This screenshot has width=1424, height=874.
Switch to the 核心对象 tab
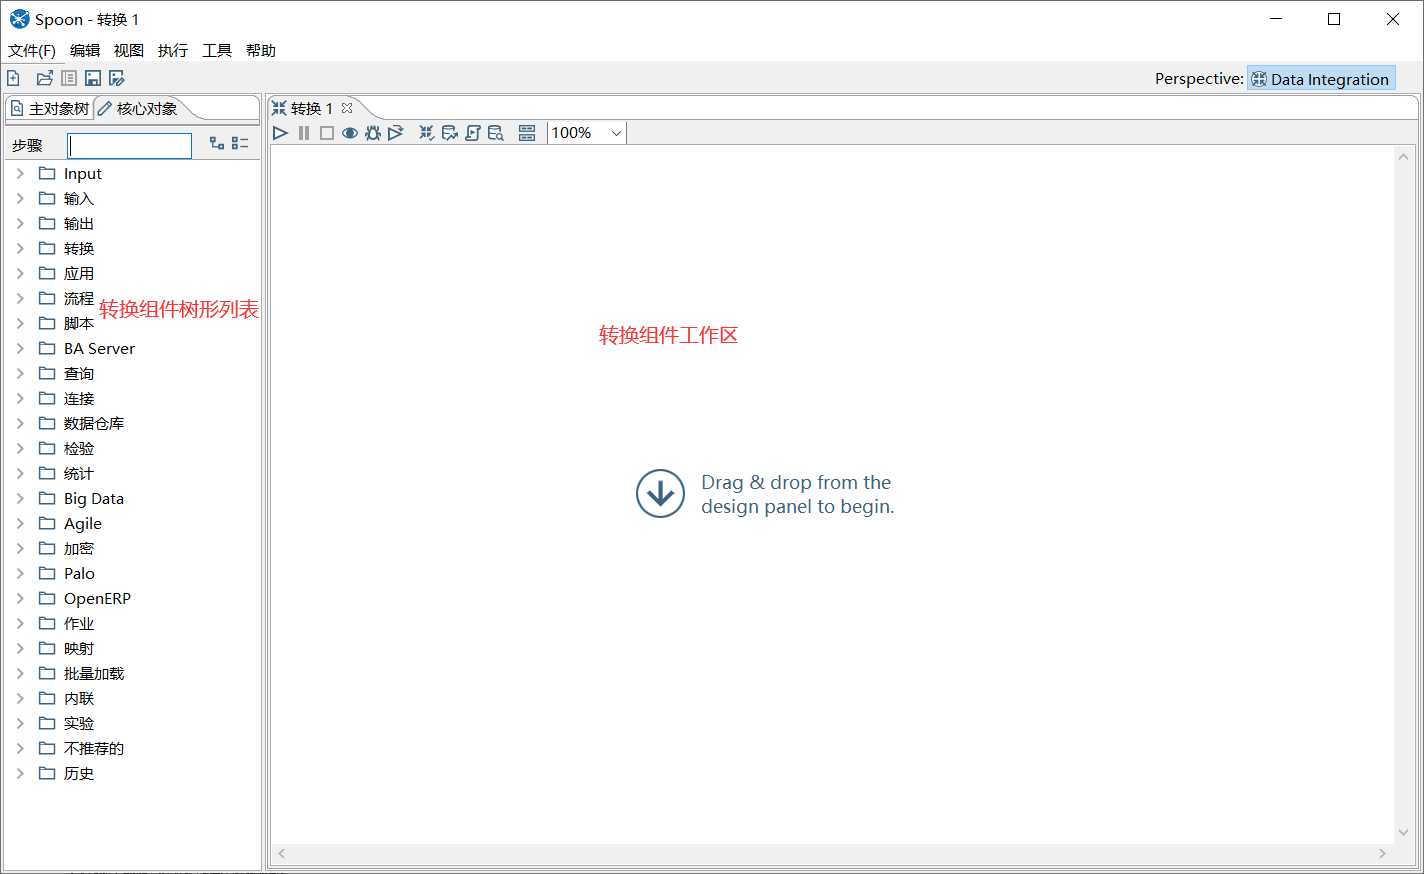click(x=138, y=109)
